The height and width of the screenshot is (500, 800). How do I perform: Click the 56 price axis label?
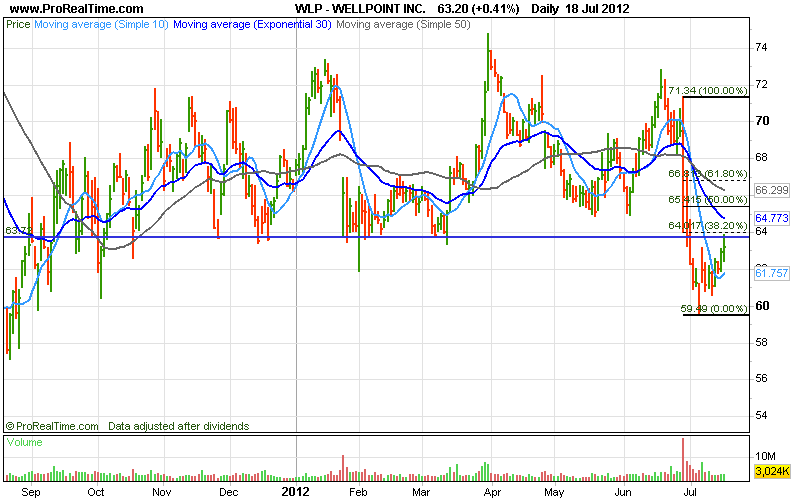tap(761, 379)
